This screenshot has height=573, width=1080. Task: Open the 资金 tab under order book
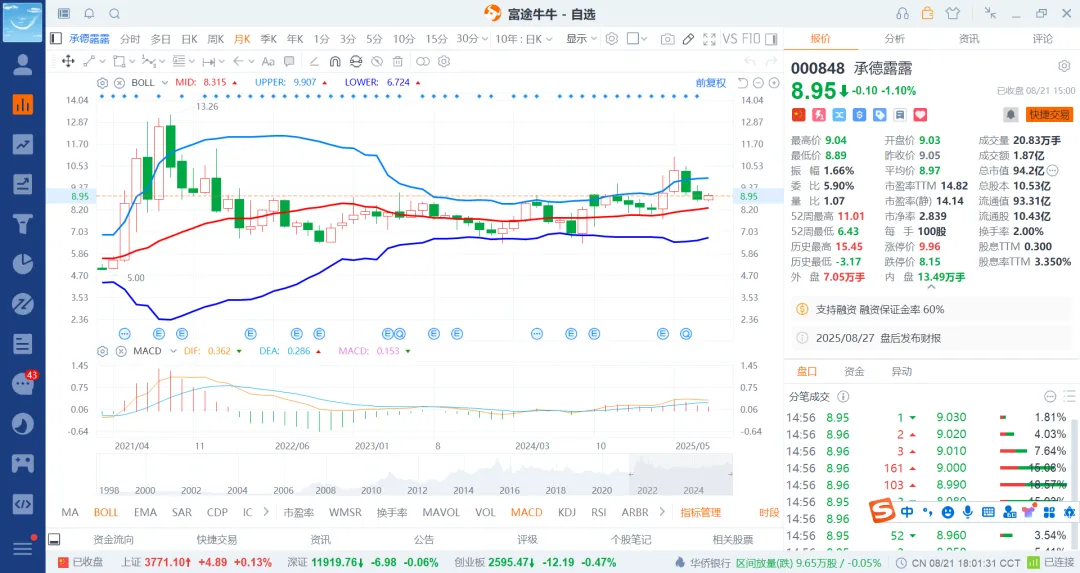(854, 371)
